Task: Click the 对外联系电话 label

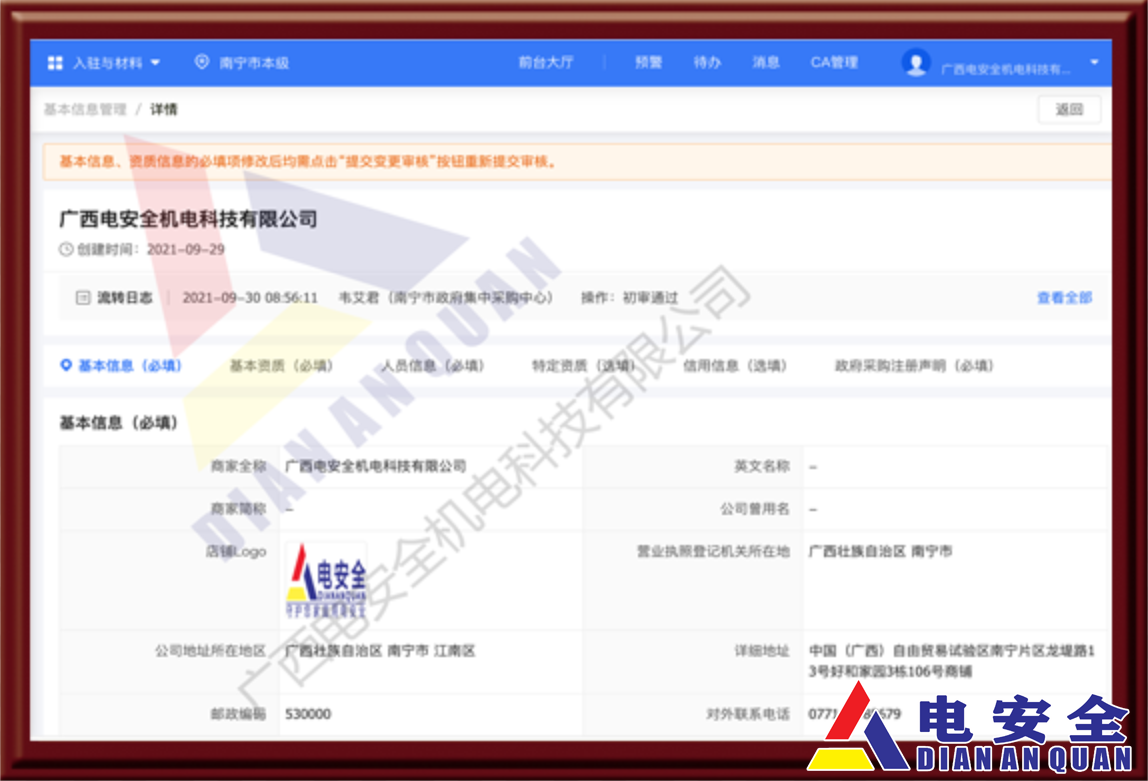Action: click(748, 713)
